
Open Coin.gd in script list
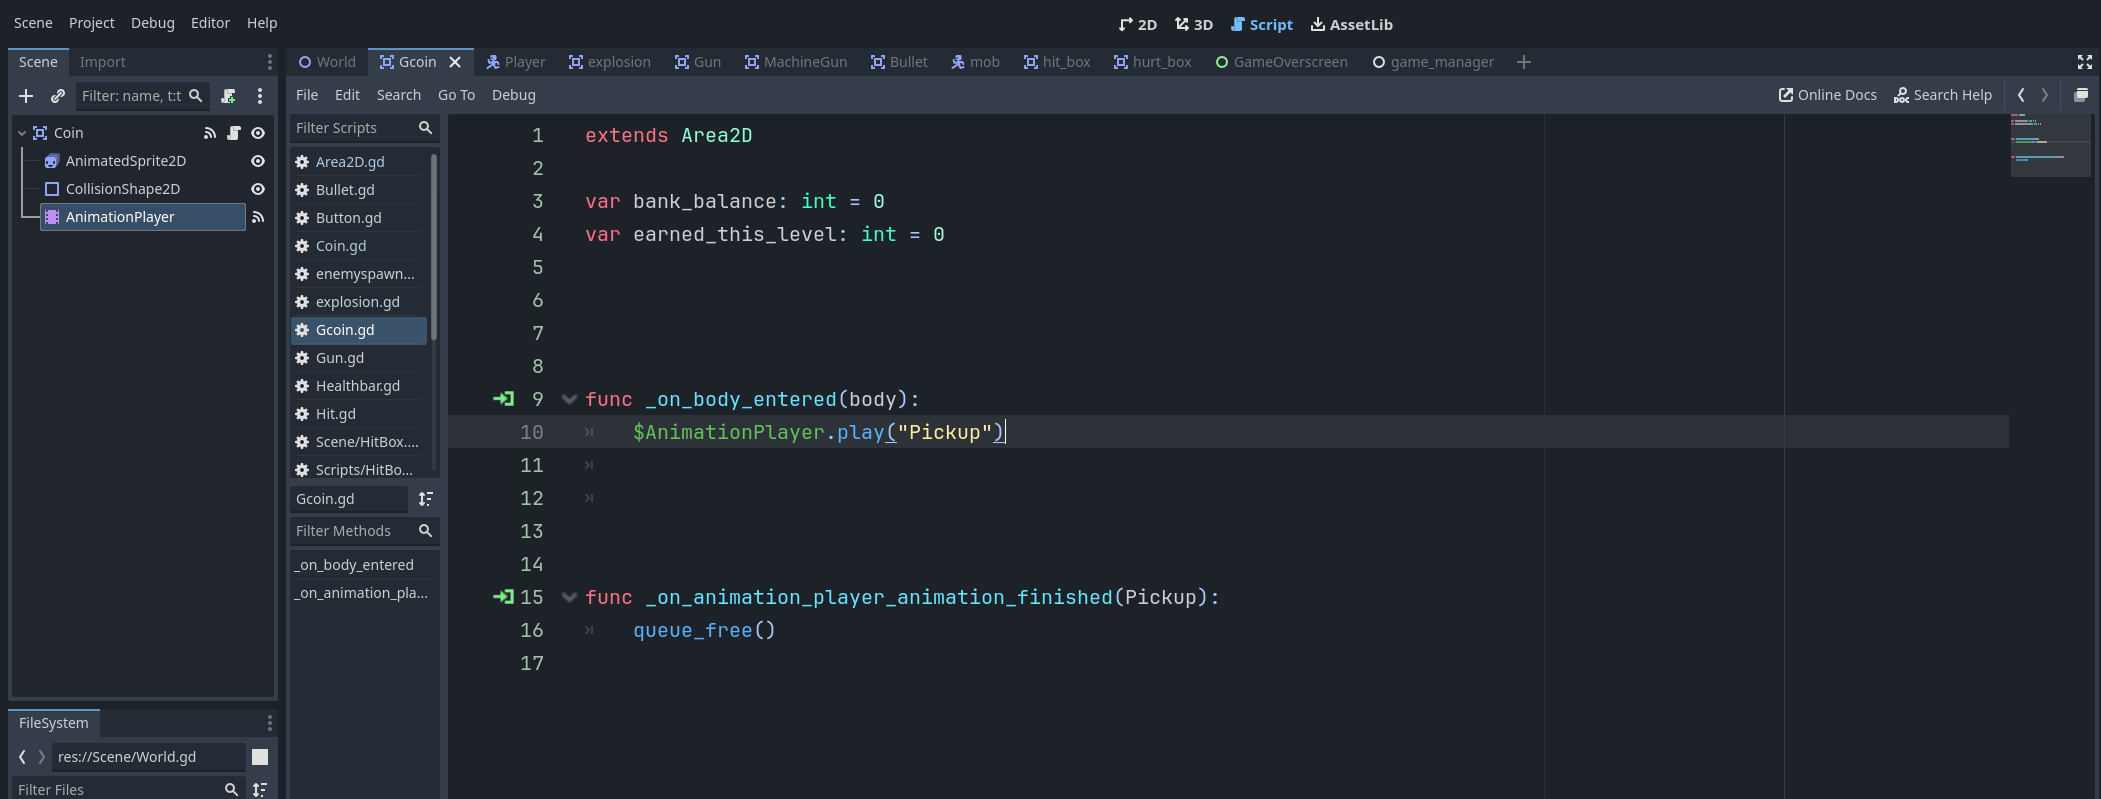(x=359, y=246)
